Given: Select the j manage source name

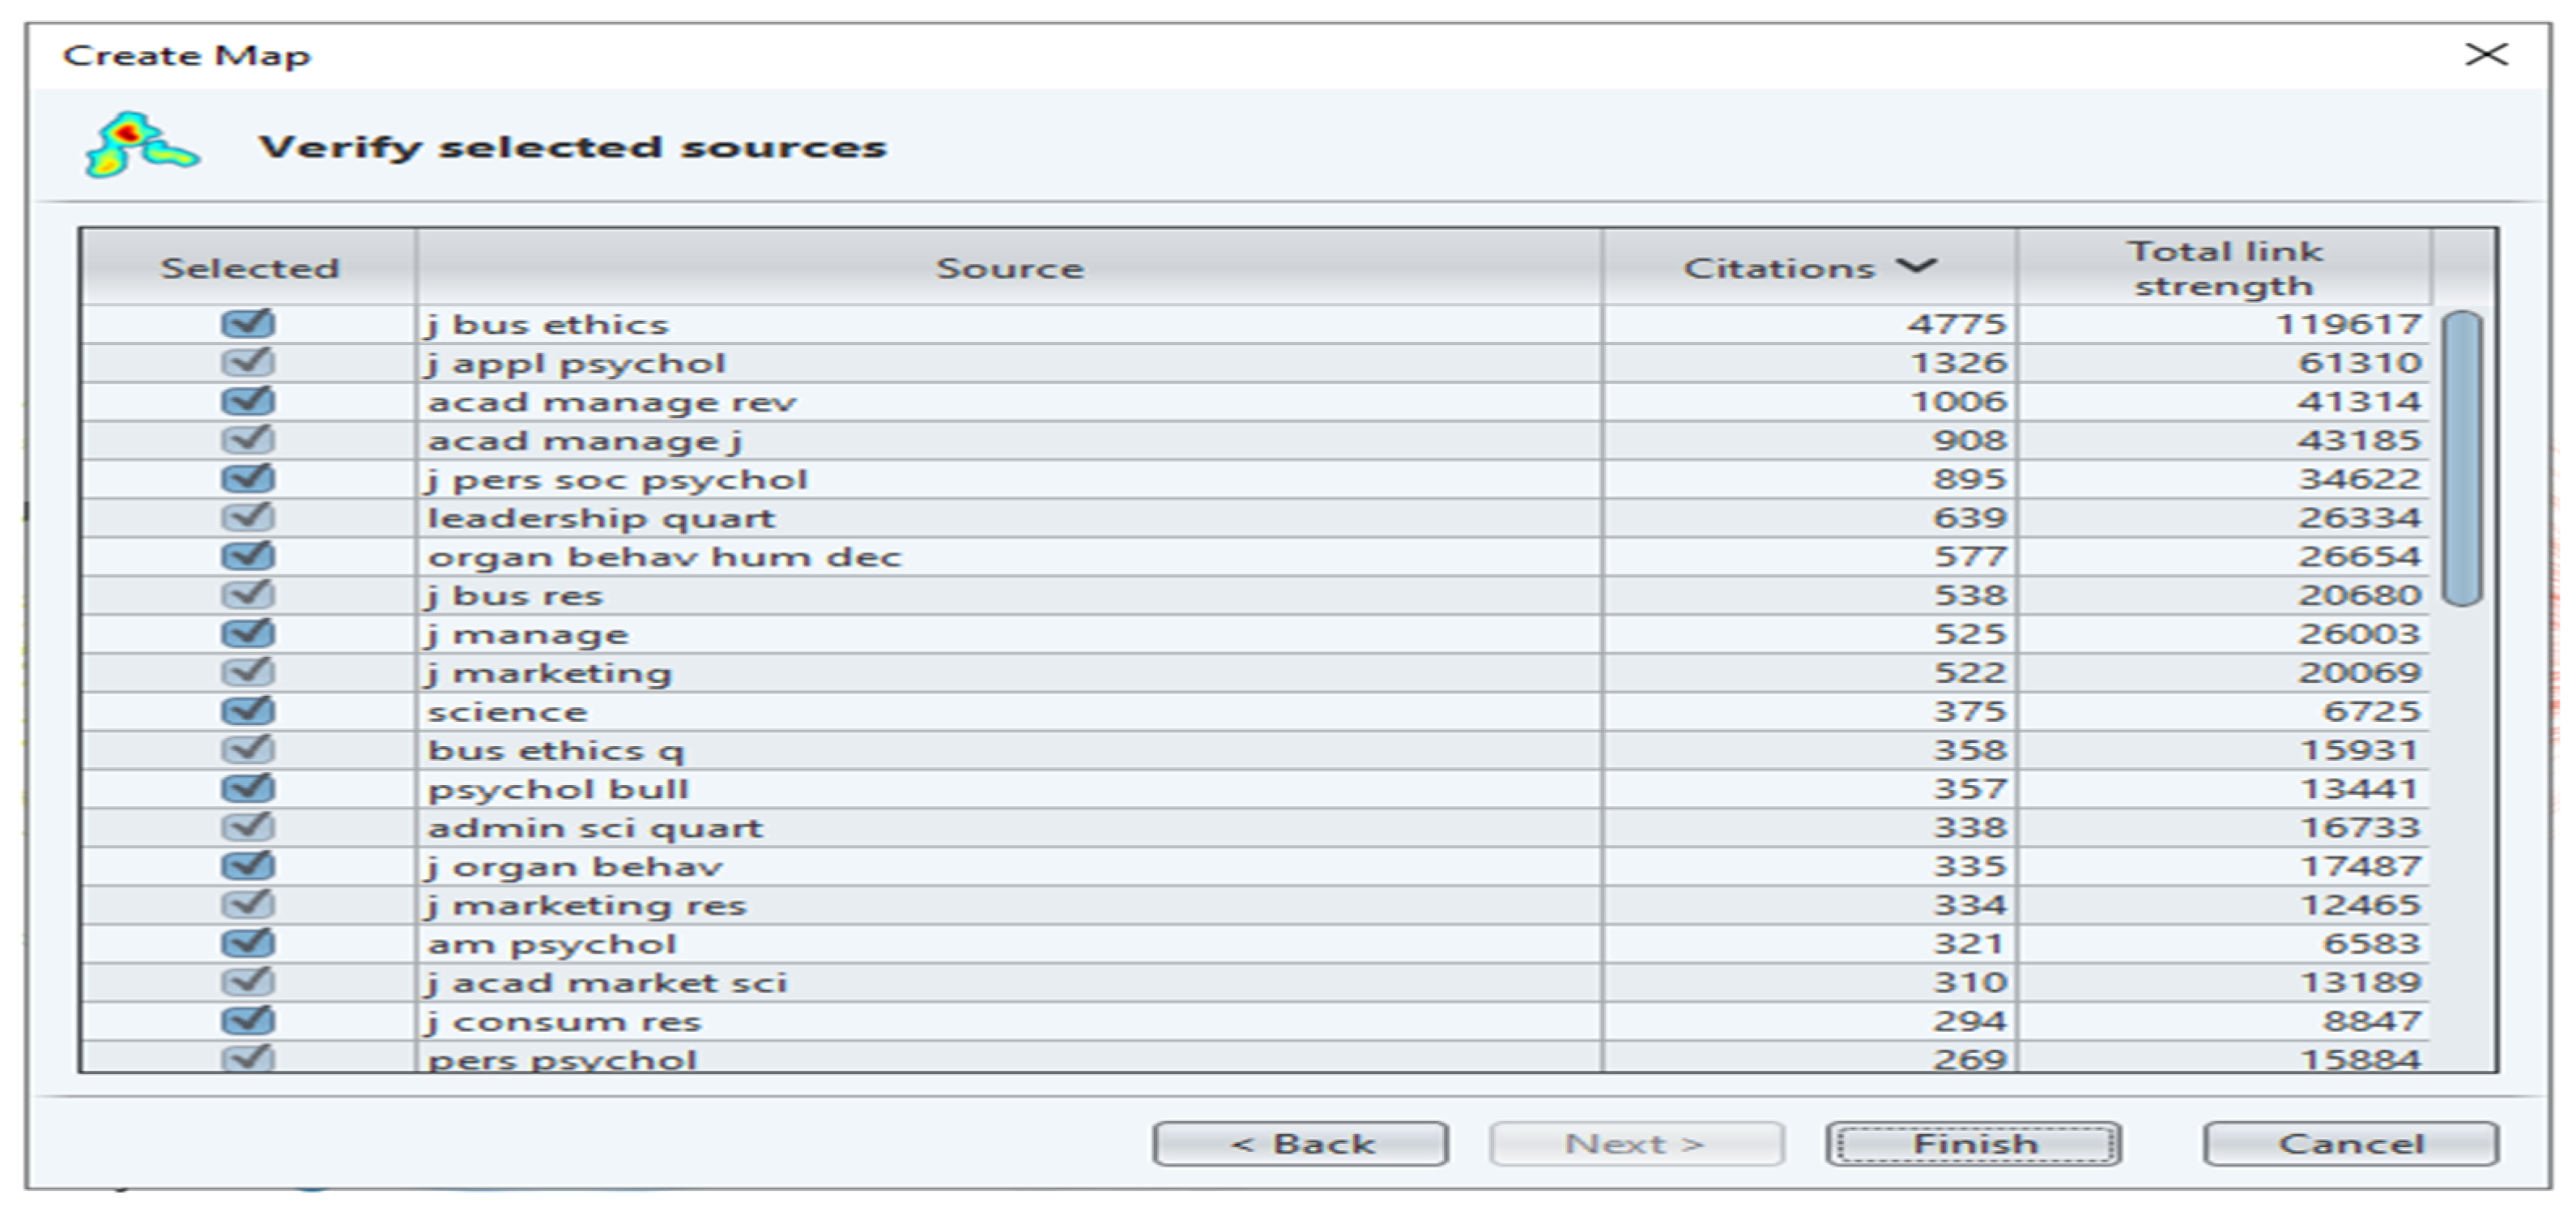Looking at the screenshot, I should pyautogui.click(x=527, y=635).
